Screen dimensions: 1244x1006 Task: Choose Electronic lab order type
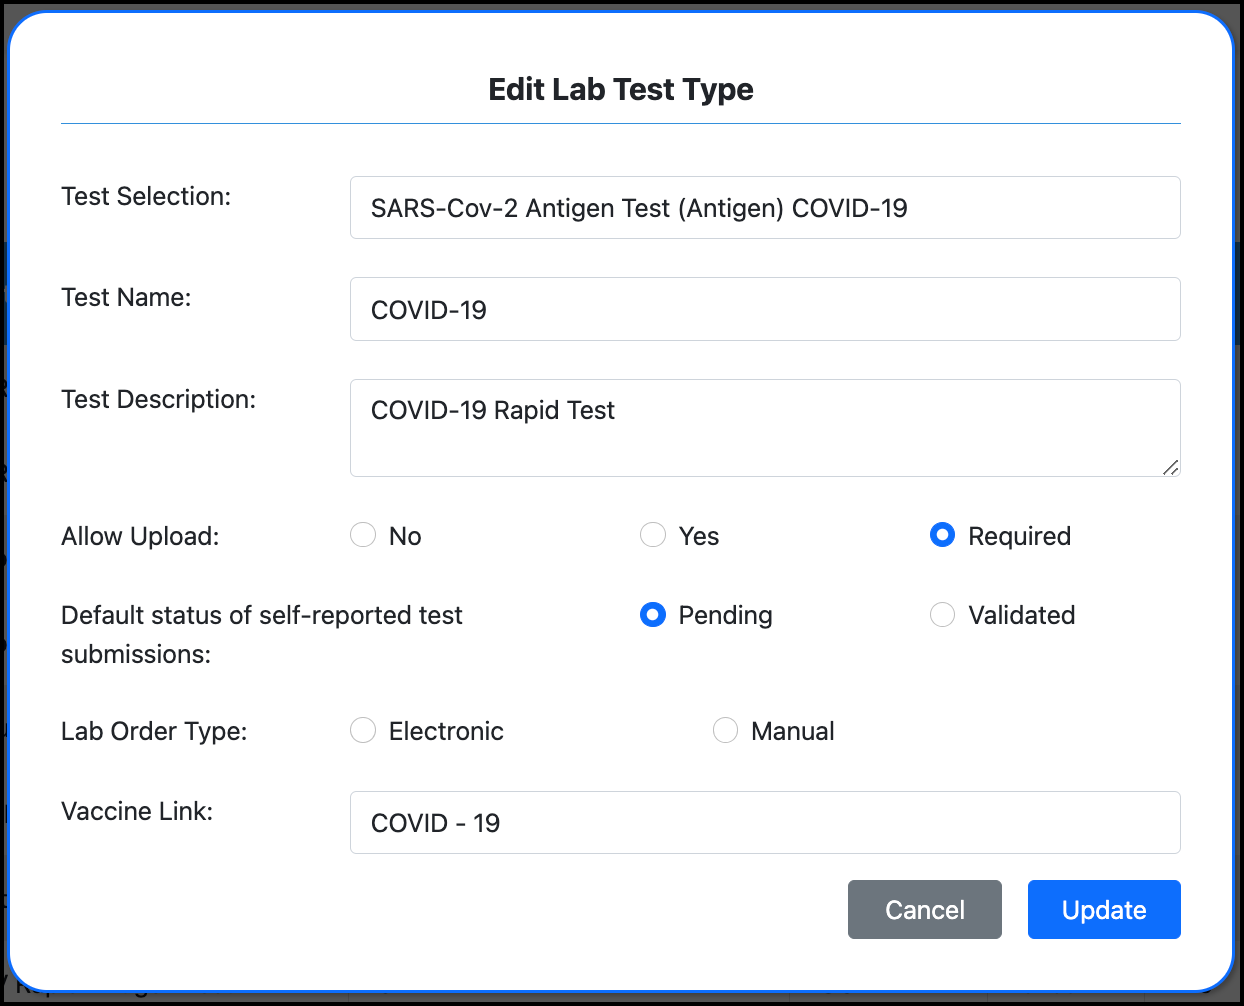(x=363, y=730)
